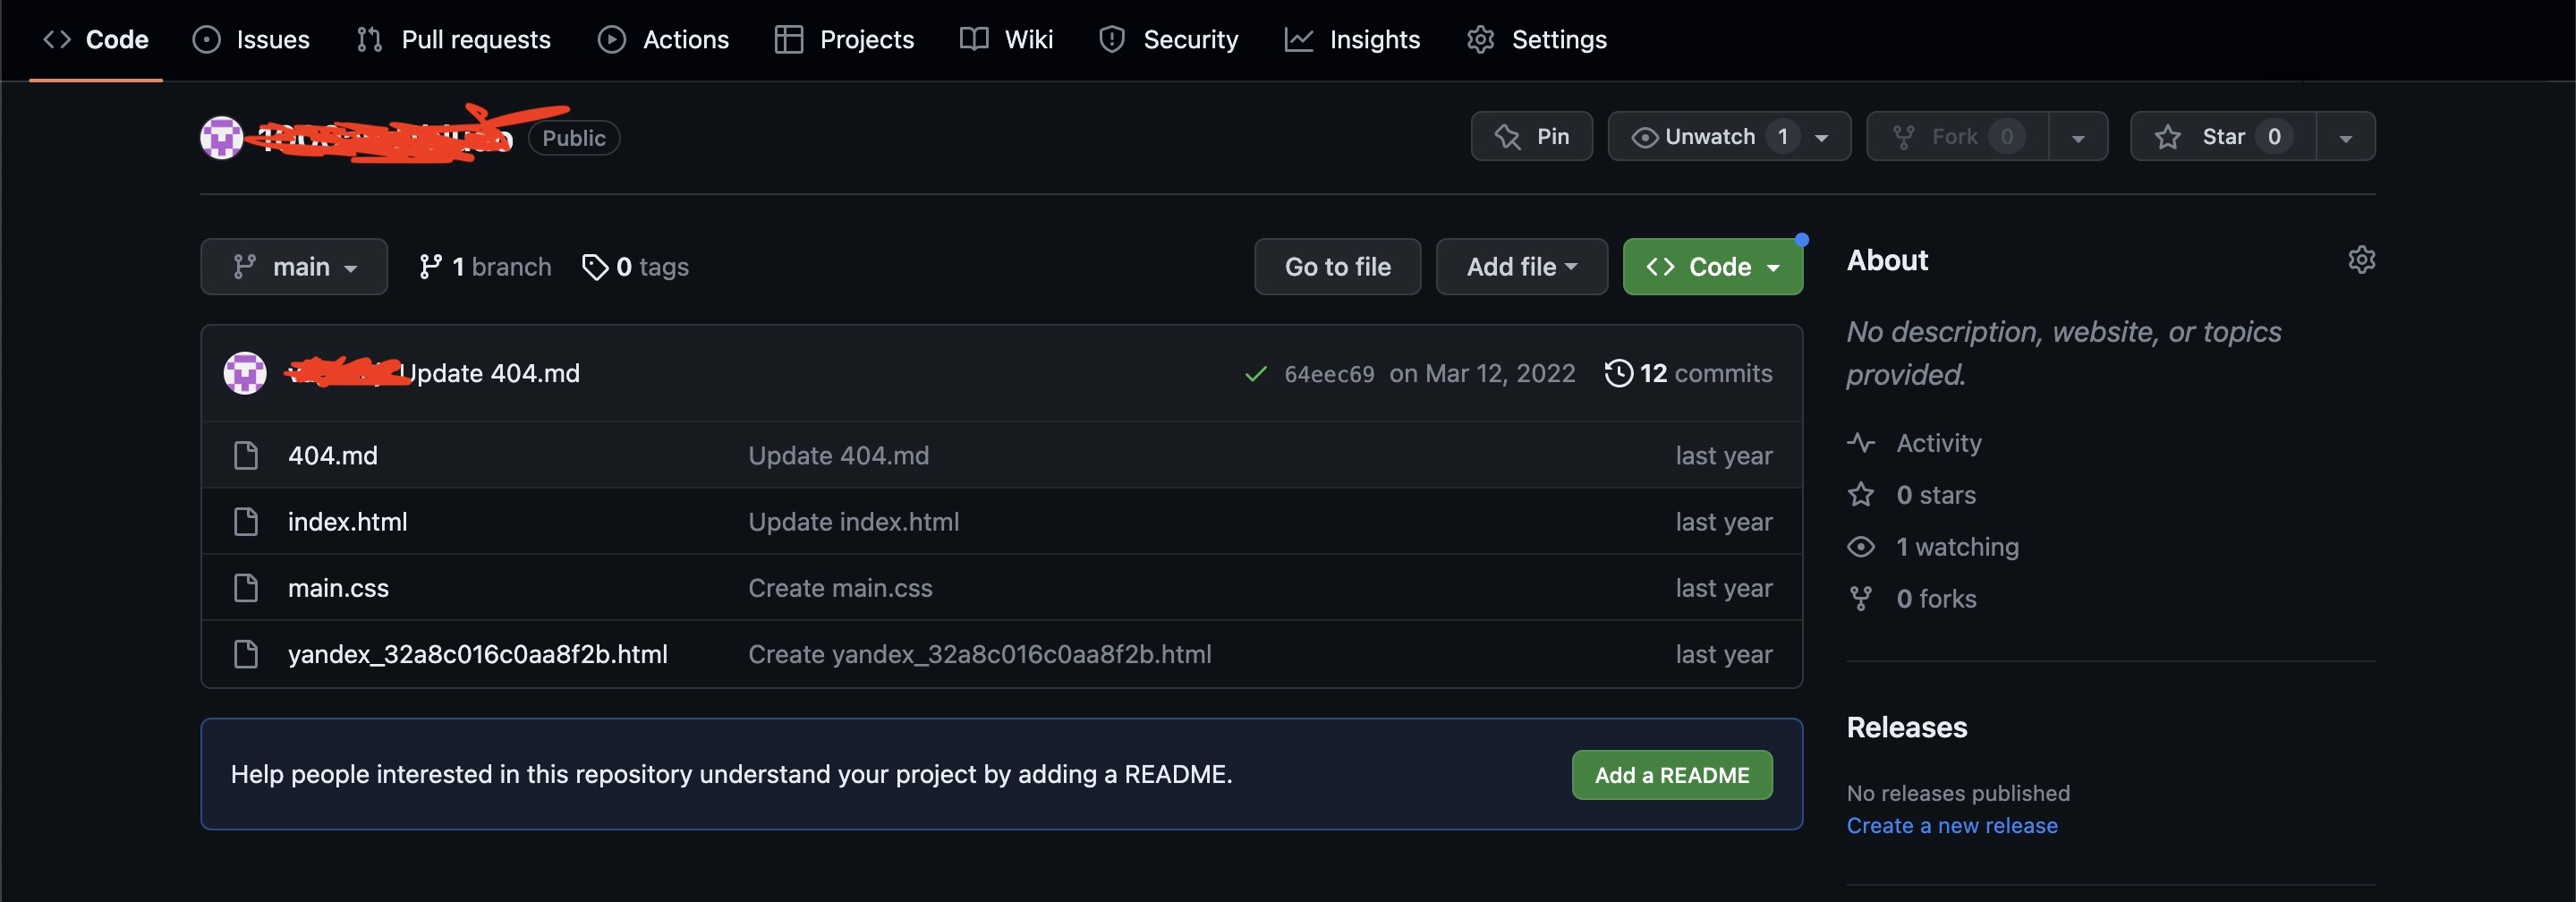Screen dimensions: 2576x902
Task: Click the About settings gear icon
Action: pyautogui.click(x=2360, y=260)
